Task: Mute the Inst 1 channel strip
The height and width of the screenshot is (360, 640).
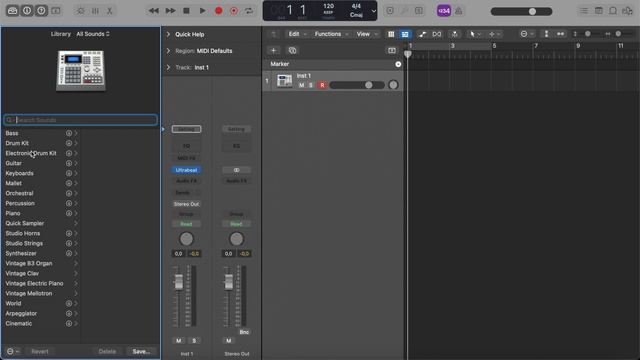Action: (179, 340)
